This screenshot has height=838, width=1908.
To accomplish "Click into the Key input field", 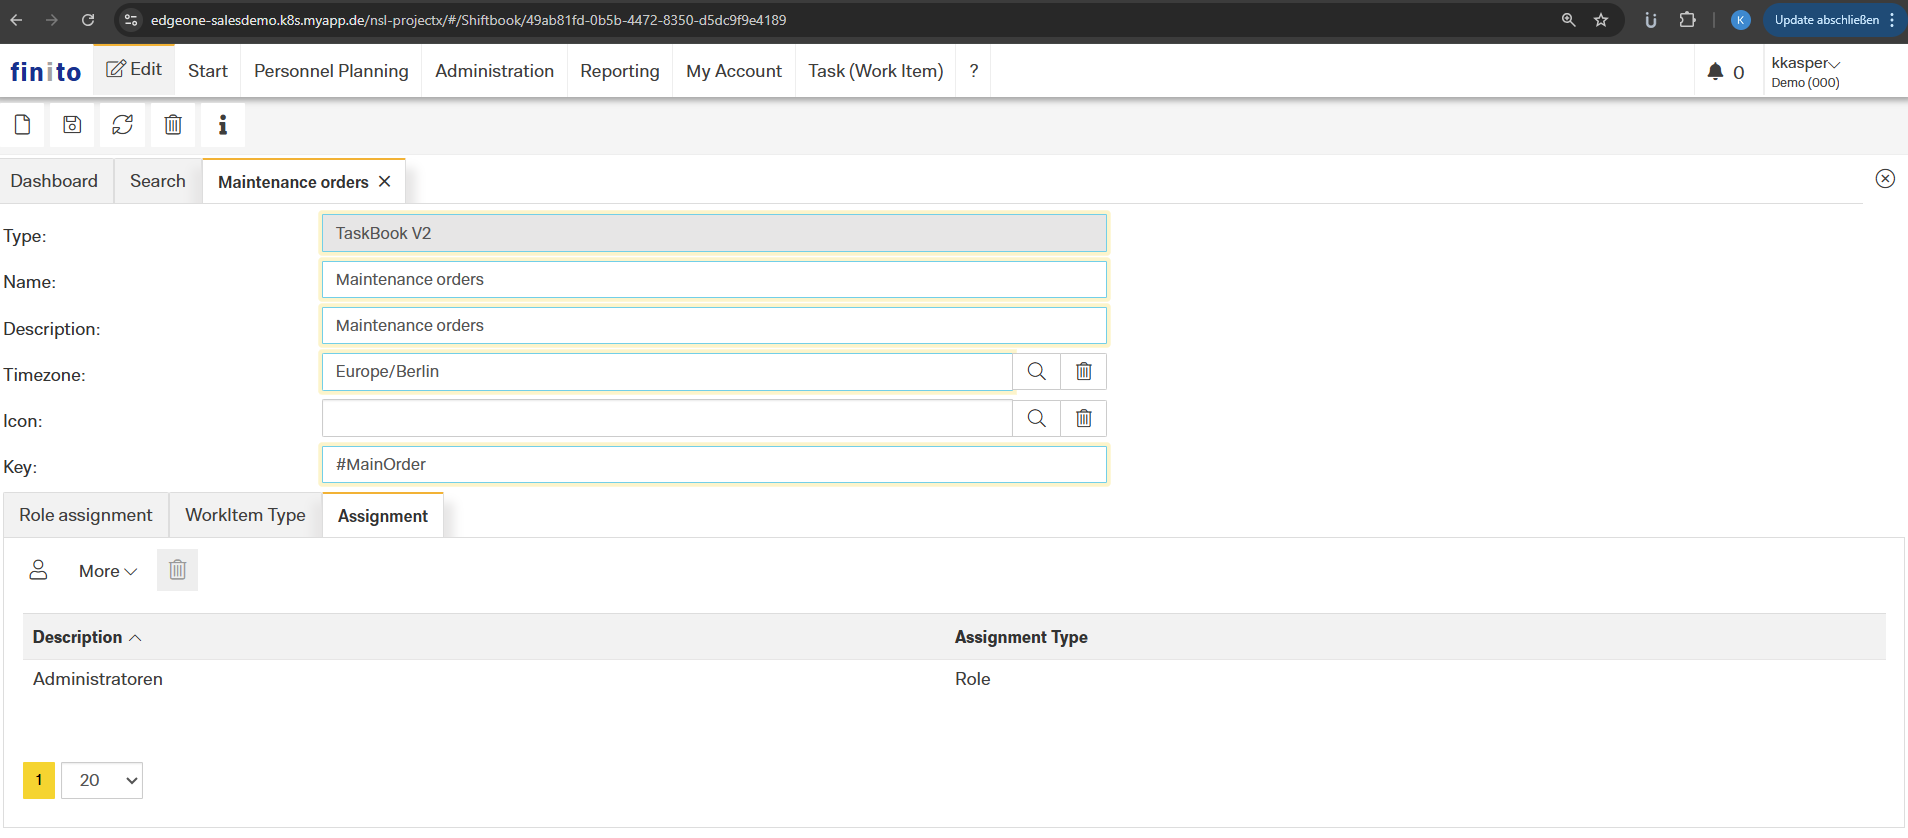I will click(x=713, y=465).
